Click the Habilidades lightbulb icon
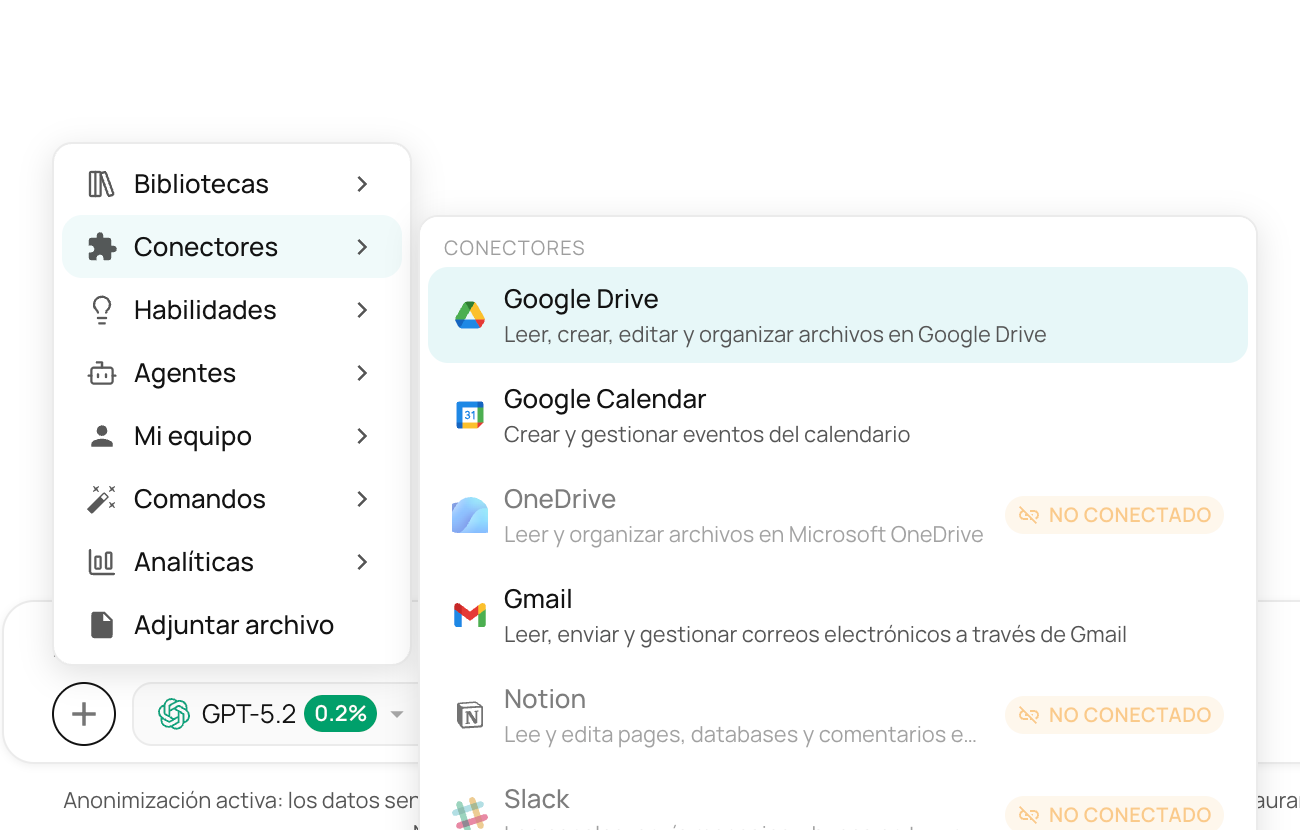Viewport: 1300px width, 830px height. pyautogui.click(x=101, y=310)
